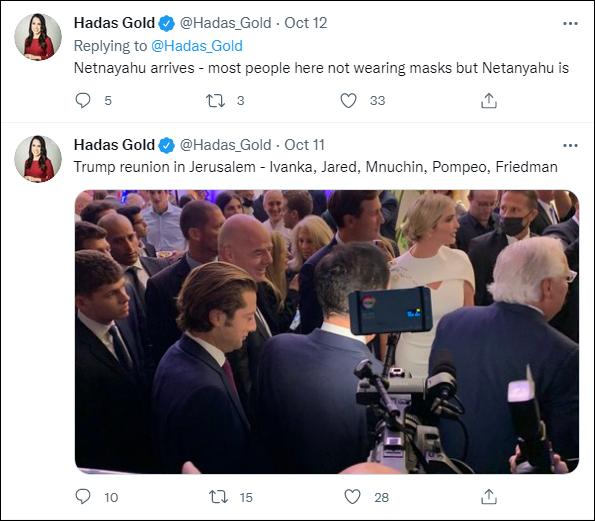Screen dimensions: 595x521
Task: Retweet the Trump reunion in Jerusalem tweet
Action: 218,497
